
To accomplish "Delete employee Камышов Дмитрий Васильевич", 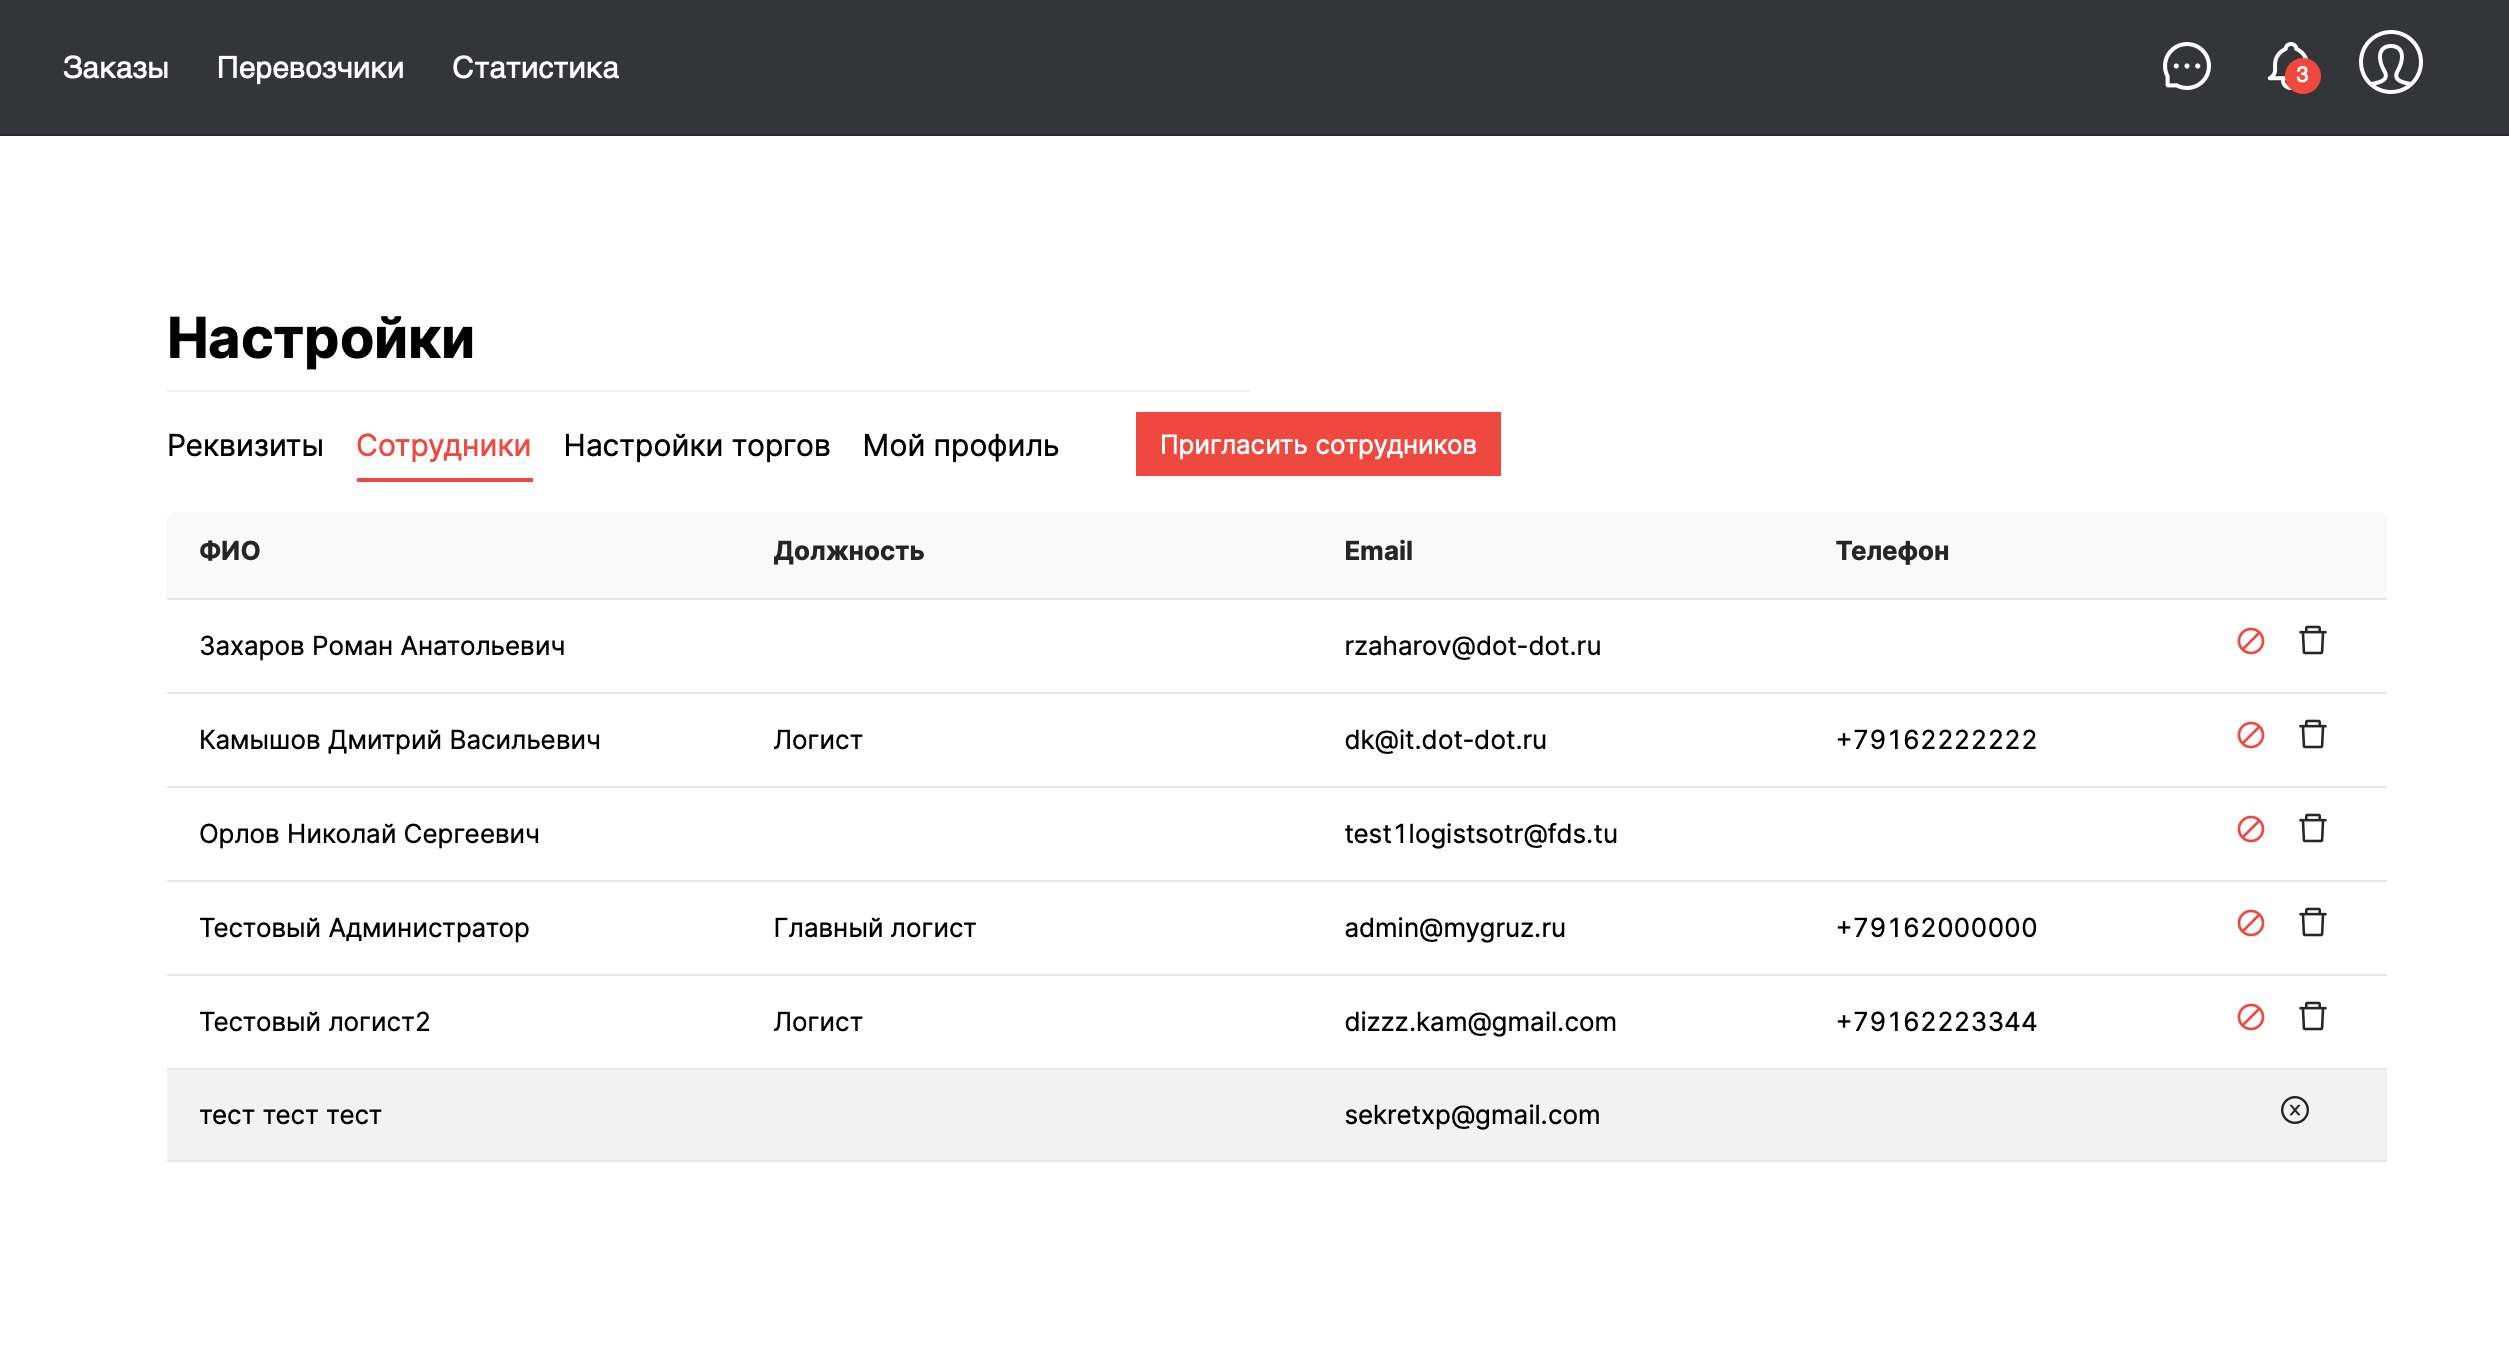I will pyautogui.click(x=2312, y=734).
